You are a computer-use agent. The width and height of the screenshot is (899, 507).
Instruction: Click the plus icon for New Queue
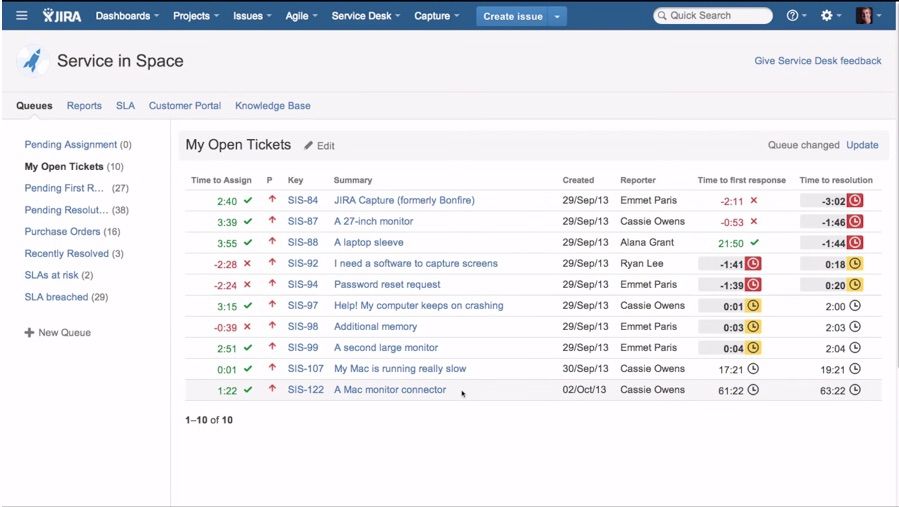coord(29,333)
